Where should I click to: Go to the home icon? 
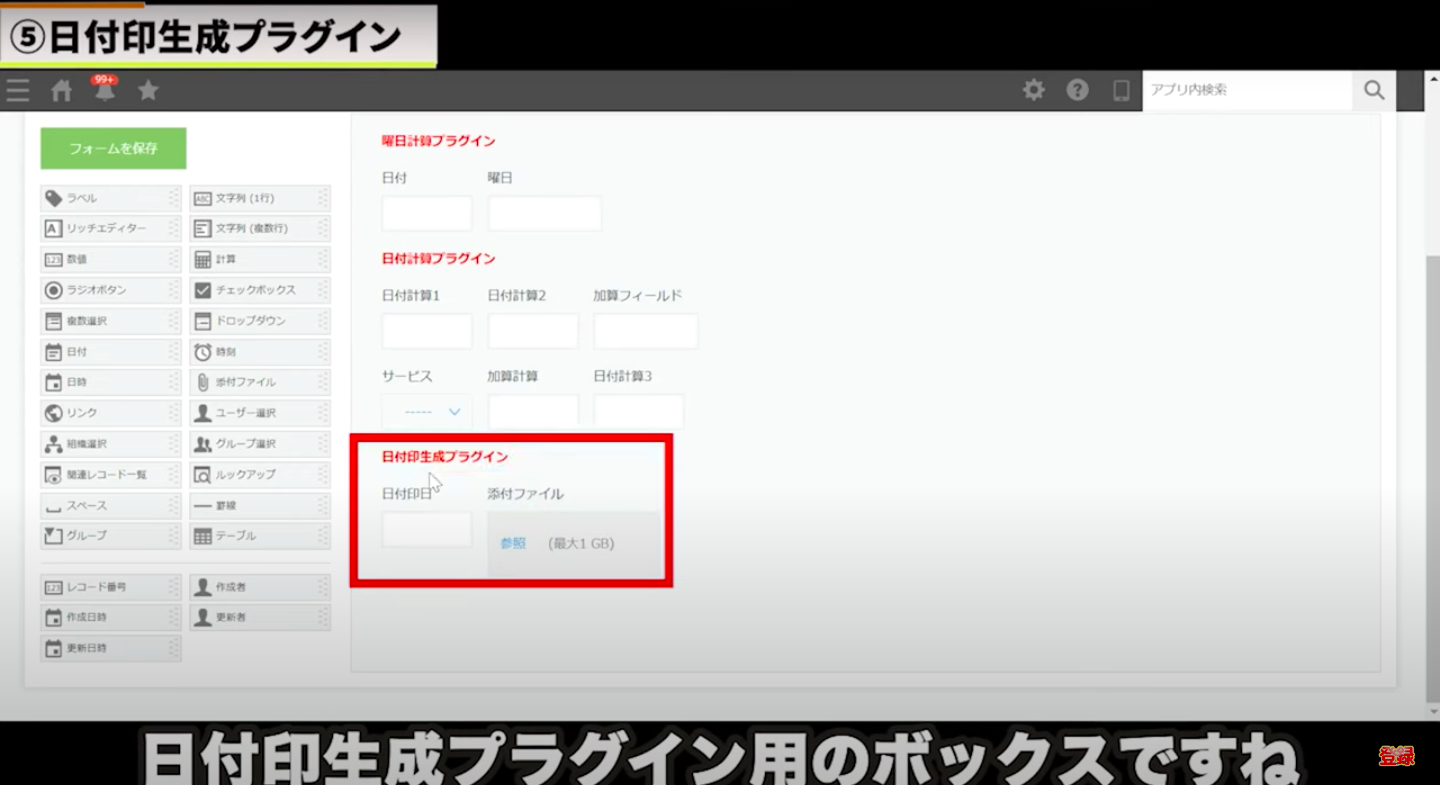[x=62, y=90]
